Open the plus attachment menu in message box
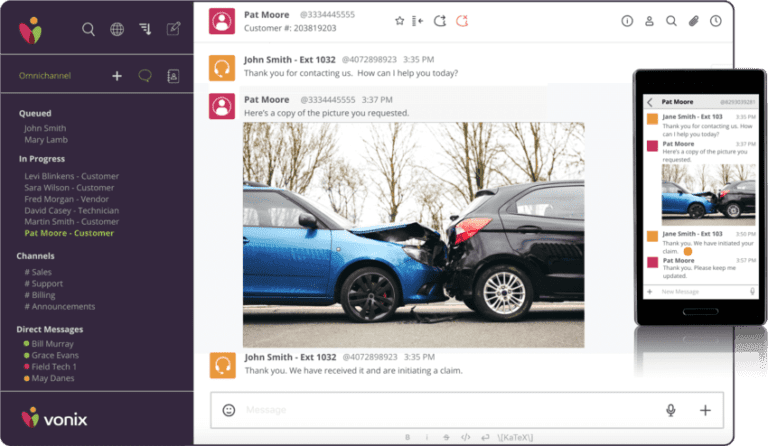768x446 pixels. point(705,409)
